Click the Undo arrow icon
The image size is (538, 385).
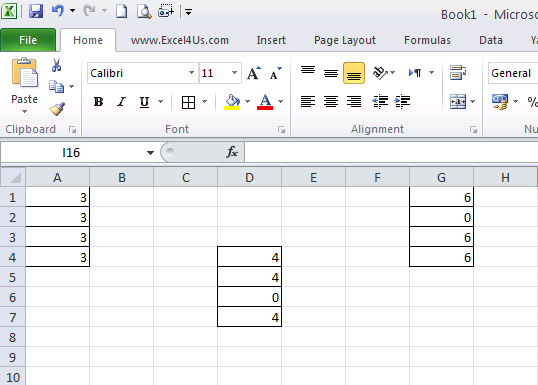[57, 11]
